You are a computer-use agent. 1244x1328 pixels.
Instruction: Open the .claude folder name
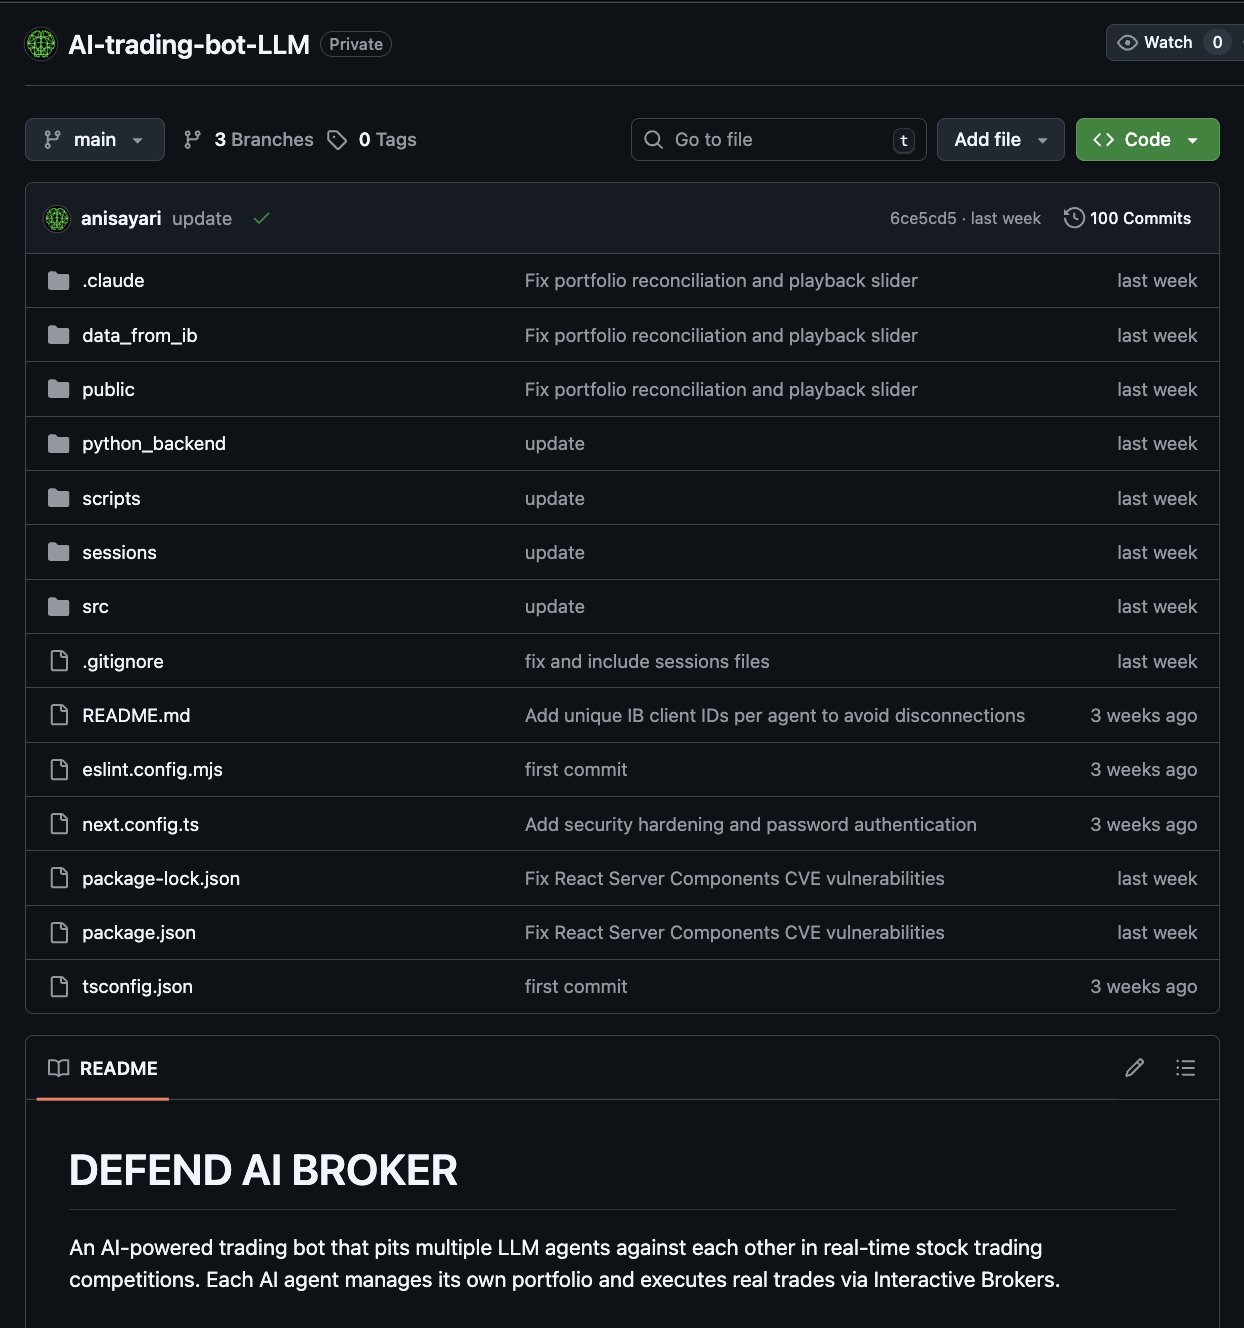pyautogui.click(x=113, y=281)
